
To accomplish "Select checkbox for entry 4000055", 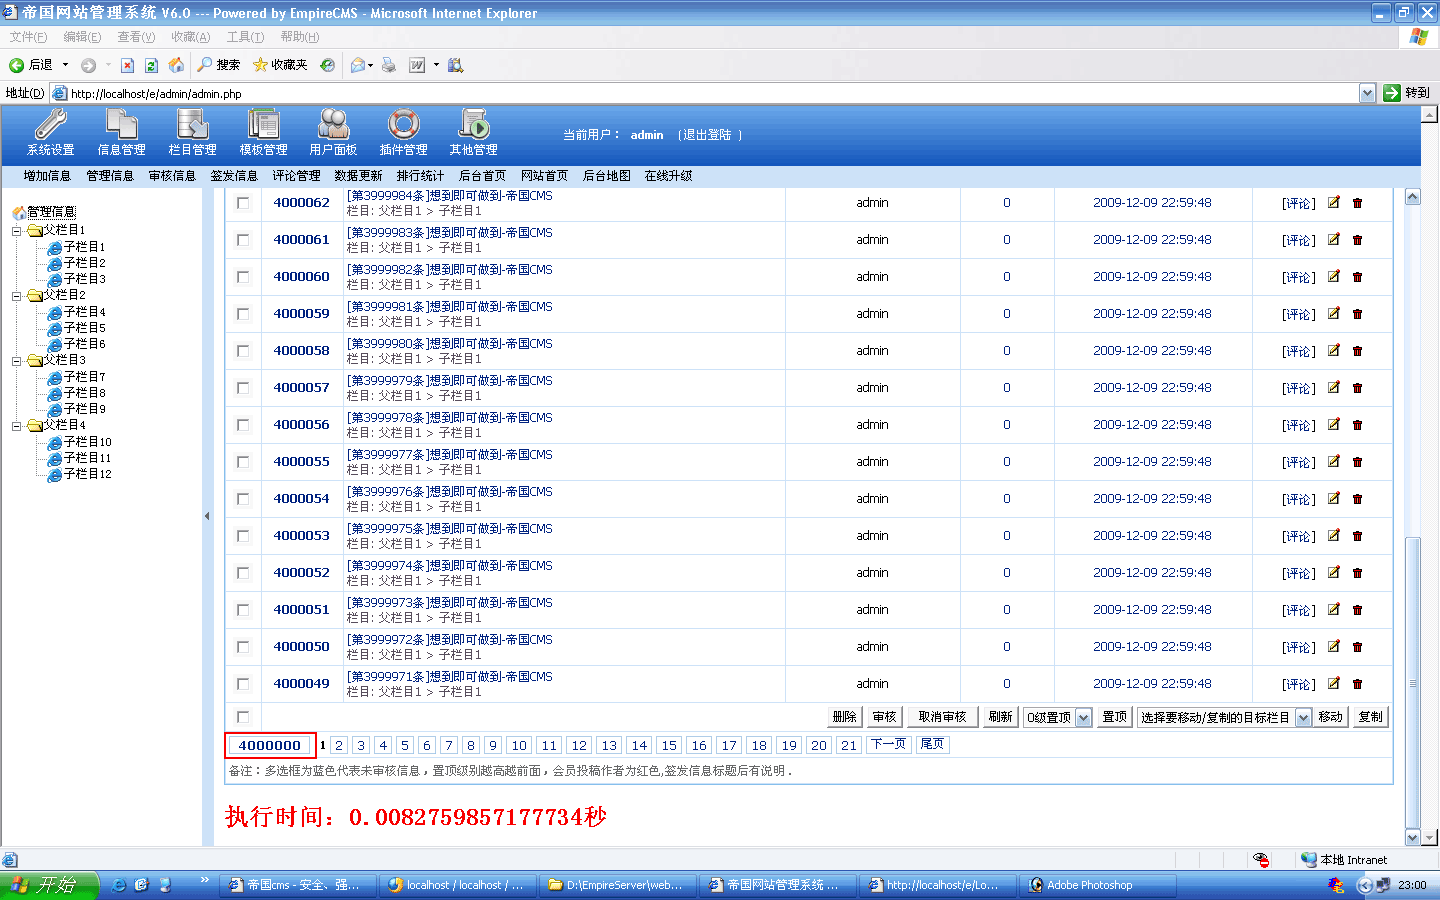I will tap(243, 462).
